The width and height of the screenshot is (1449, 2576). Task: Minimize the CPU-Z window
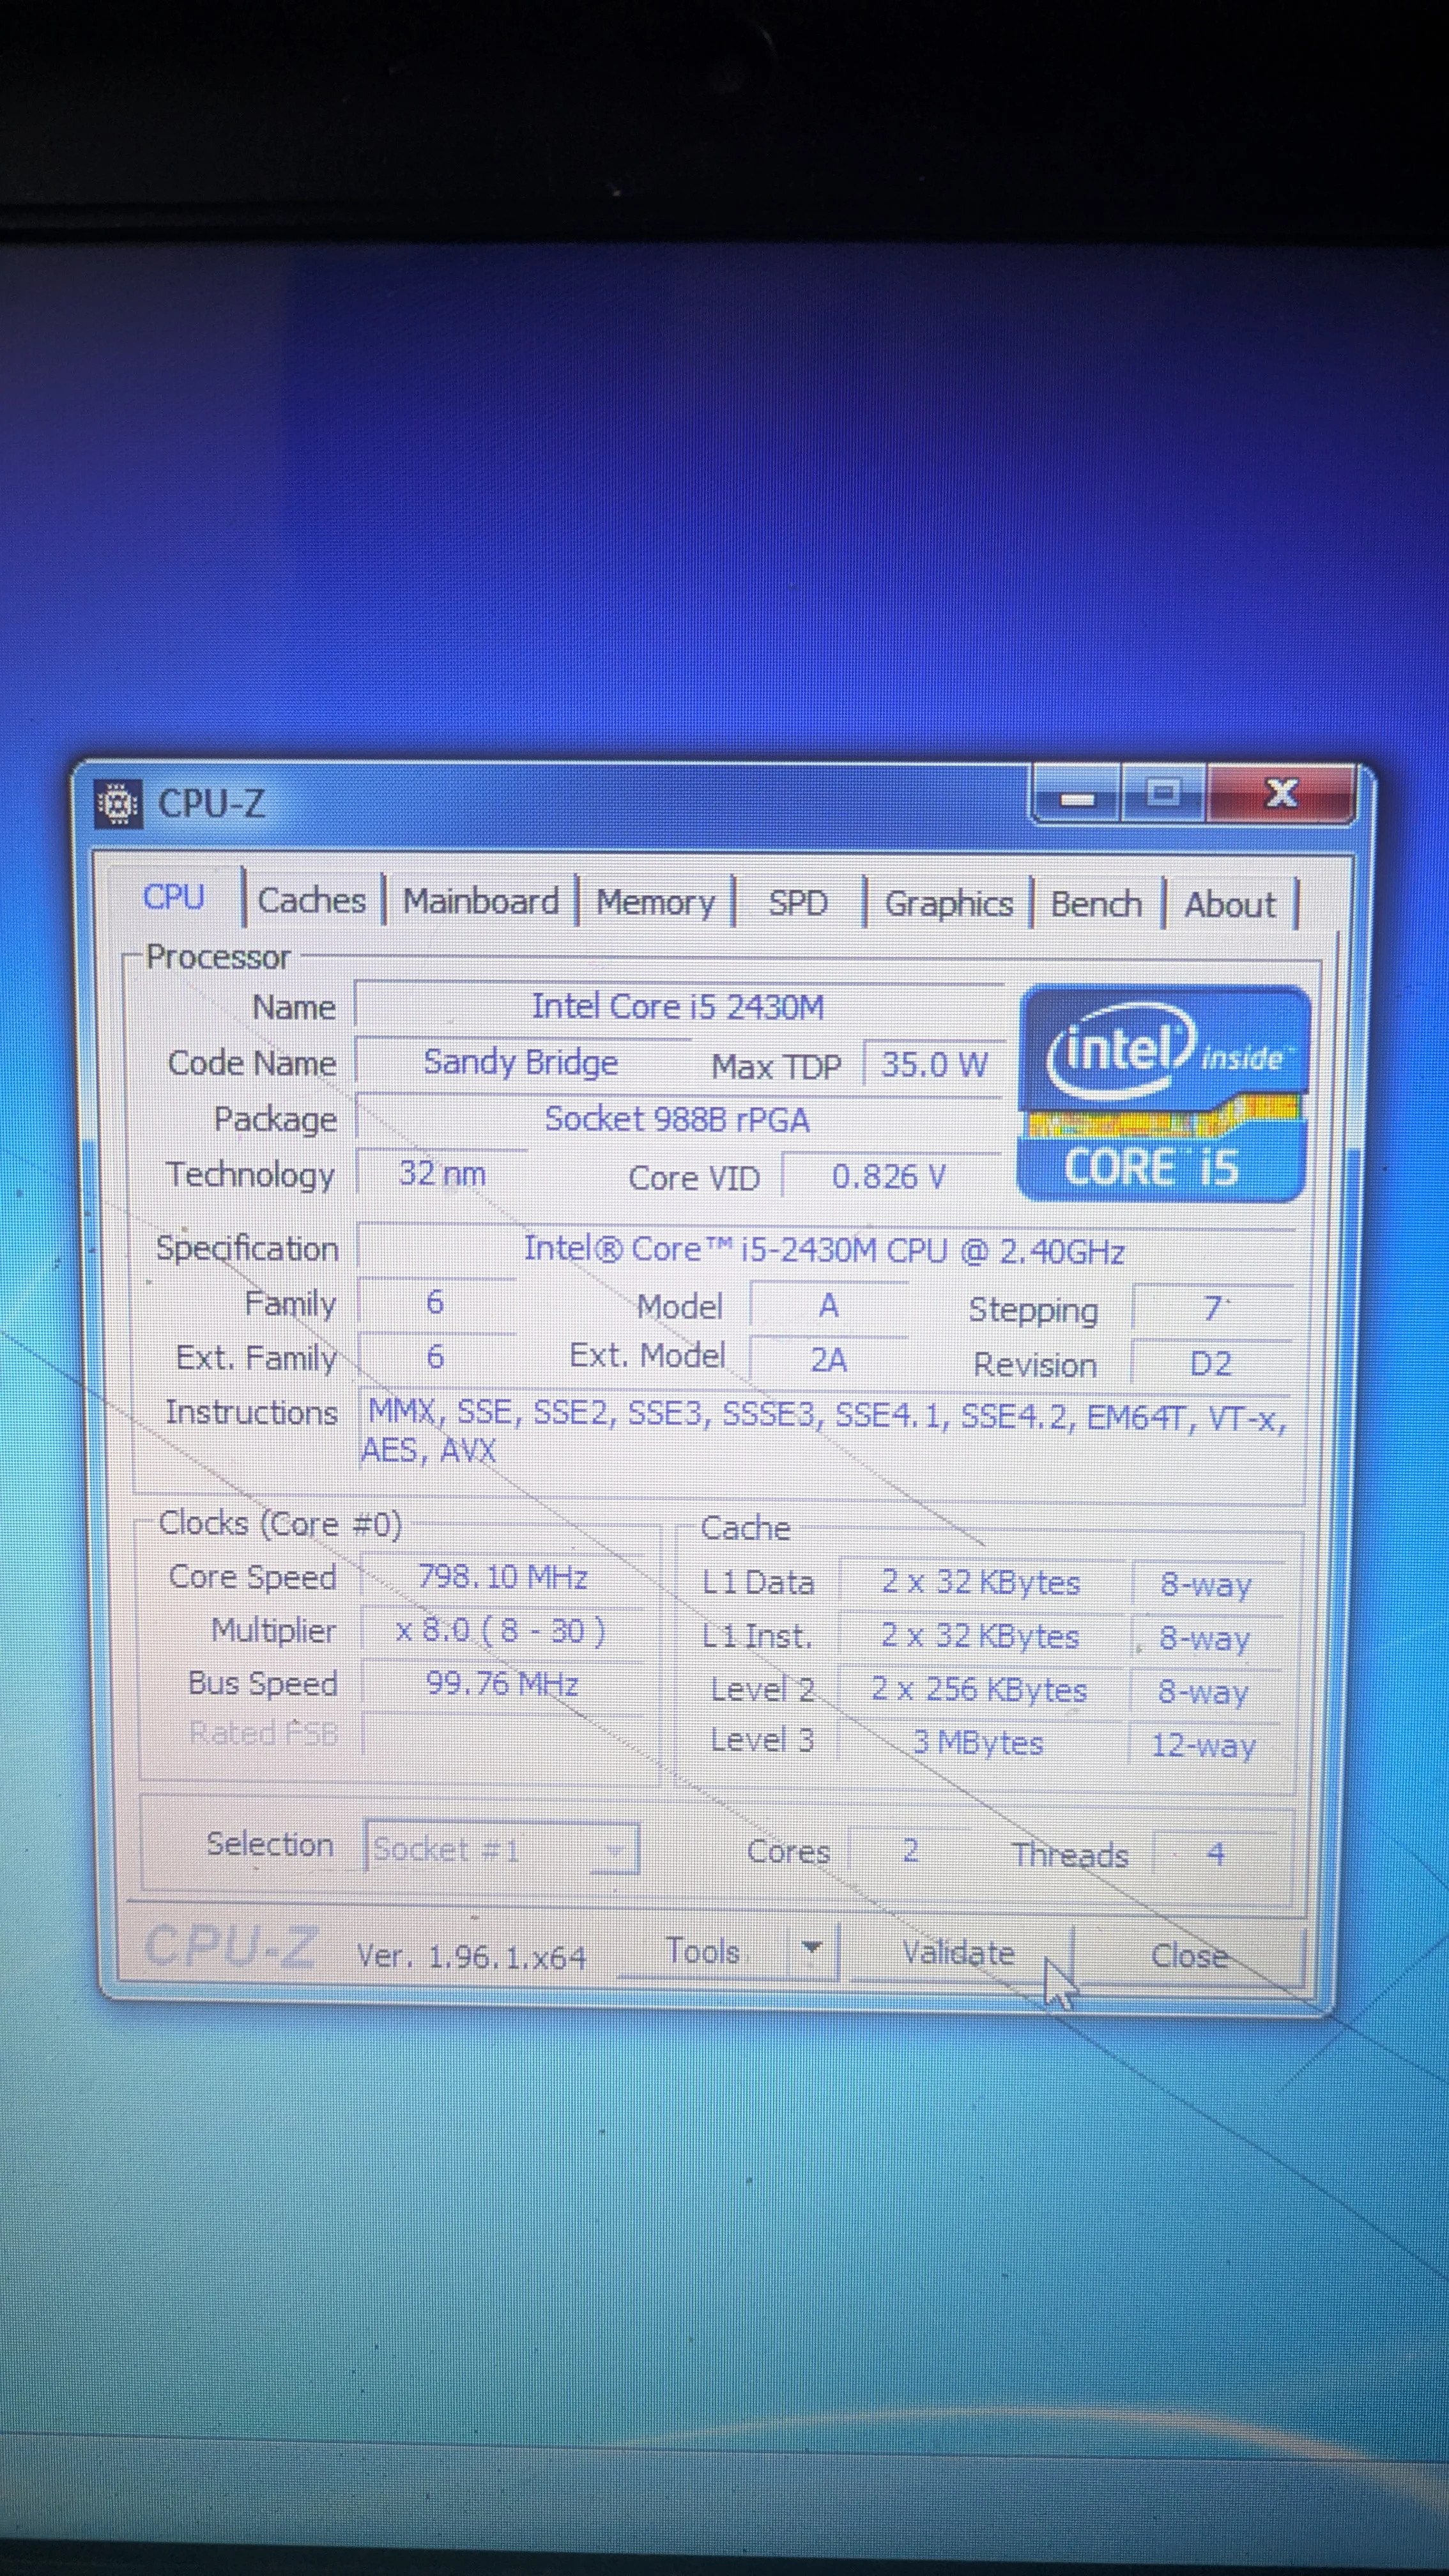click(1077, 797)
